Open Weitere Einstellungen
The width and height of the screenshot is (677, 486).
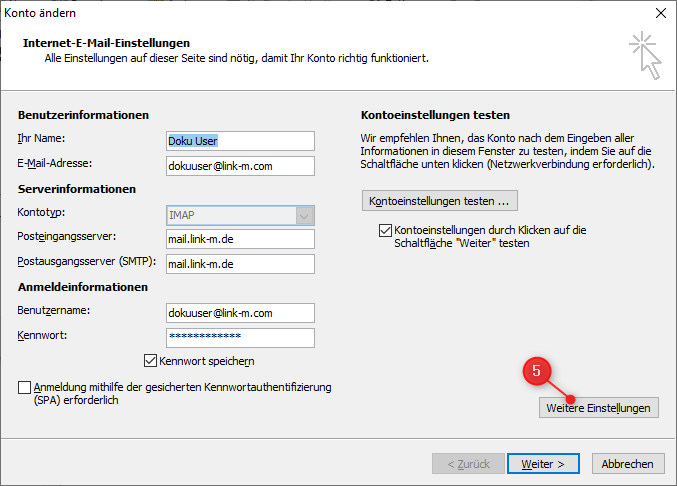coord(598,408)
